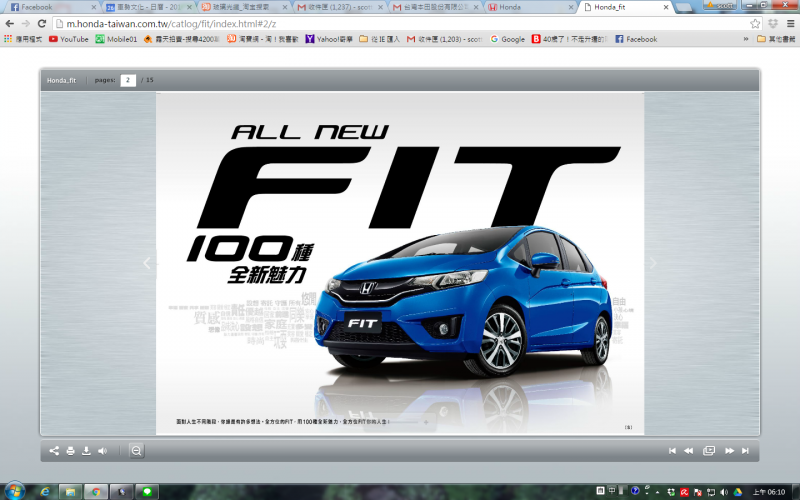Flip to previous page using left arrow
The image size is (800, 500).
point(147,263)
